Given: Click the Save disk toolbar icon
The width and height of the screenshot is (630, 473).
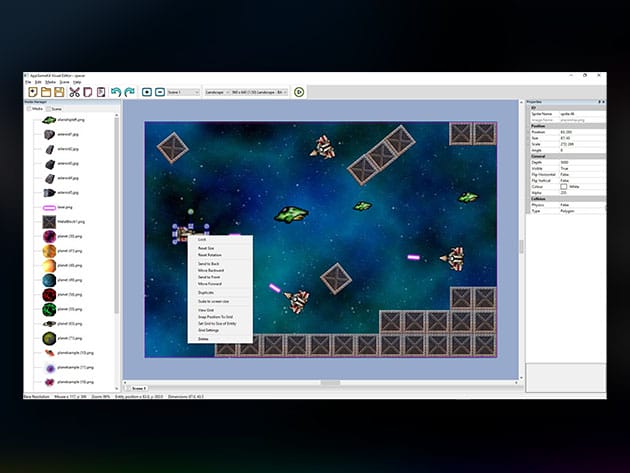Looking at the screenshot, I should tap(59, 92).
